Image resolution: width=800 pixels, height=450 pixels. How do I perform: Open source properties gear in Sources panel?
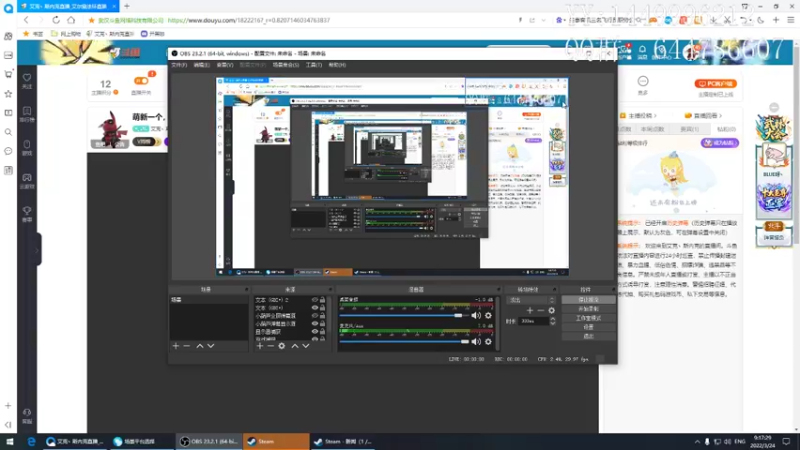point(282,346)
